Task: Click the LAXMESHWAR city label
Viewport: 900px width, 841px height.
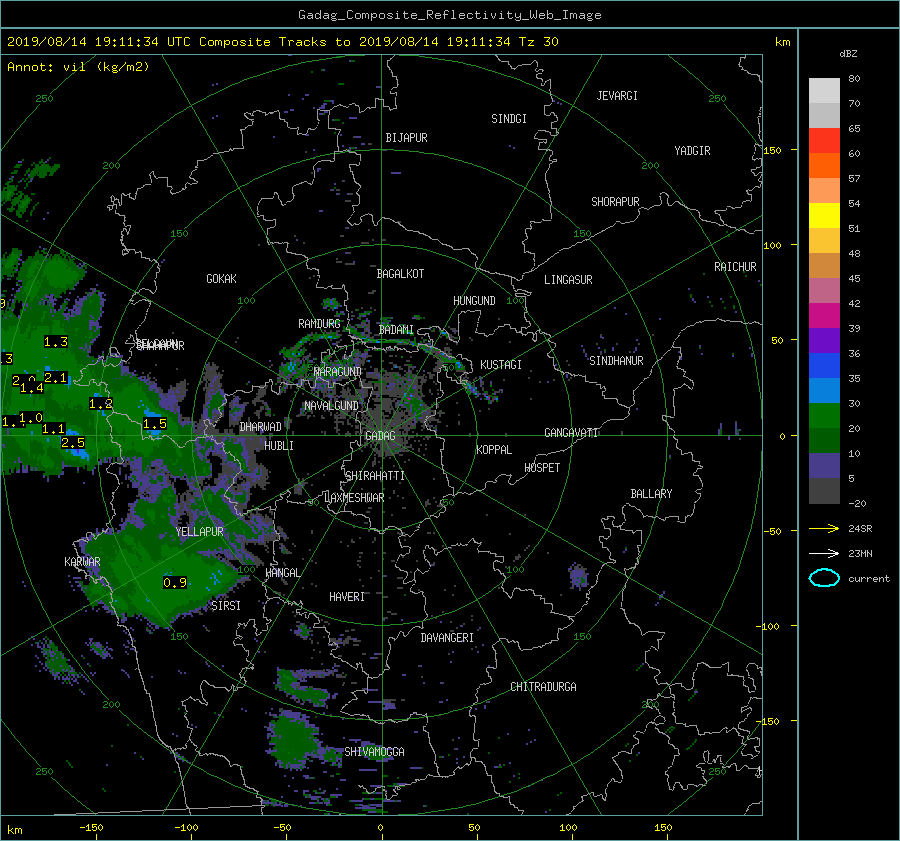Action: point(354,498)
